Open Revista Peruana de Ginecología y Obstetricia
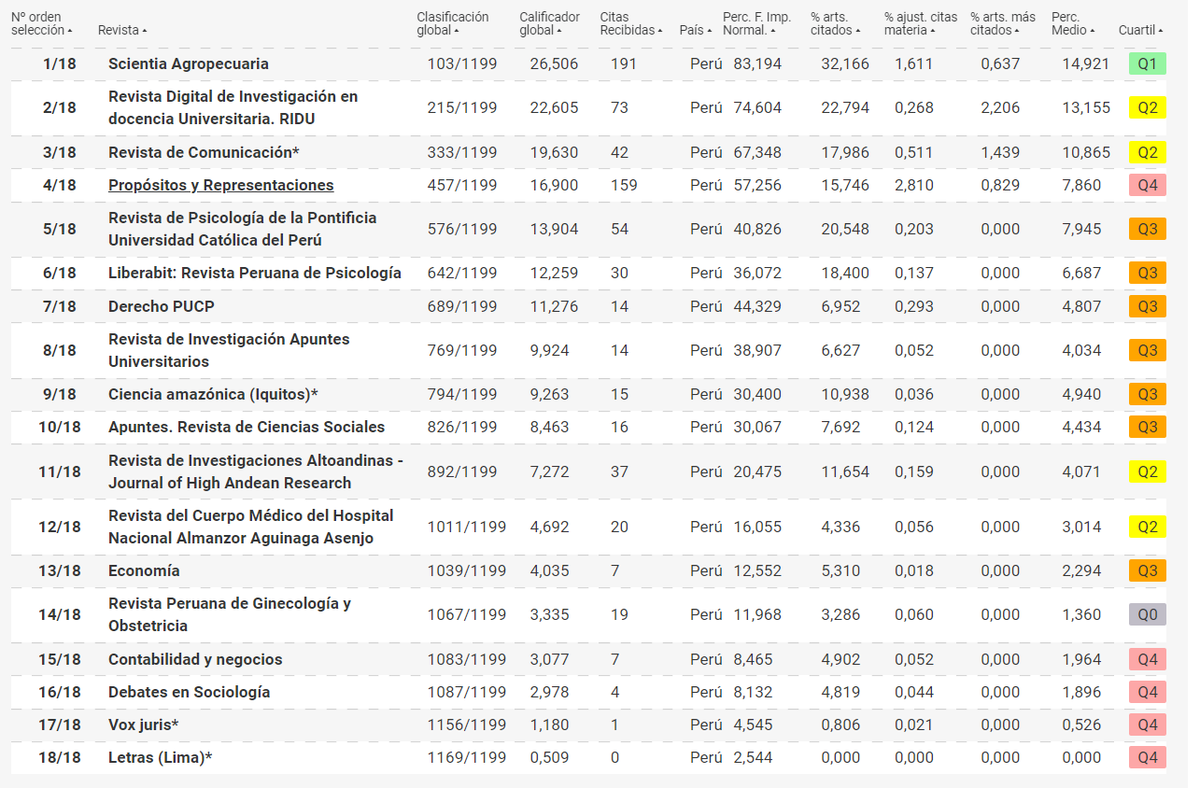Image resolution: width=1200 pixels, height=788 pixels. [x=229, y=614]
